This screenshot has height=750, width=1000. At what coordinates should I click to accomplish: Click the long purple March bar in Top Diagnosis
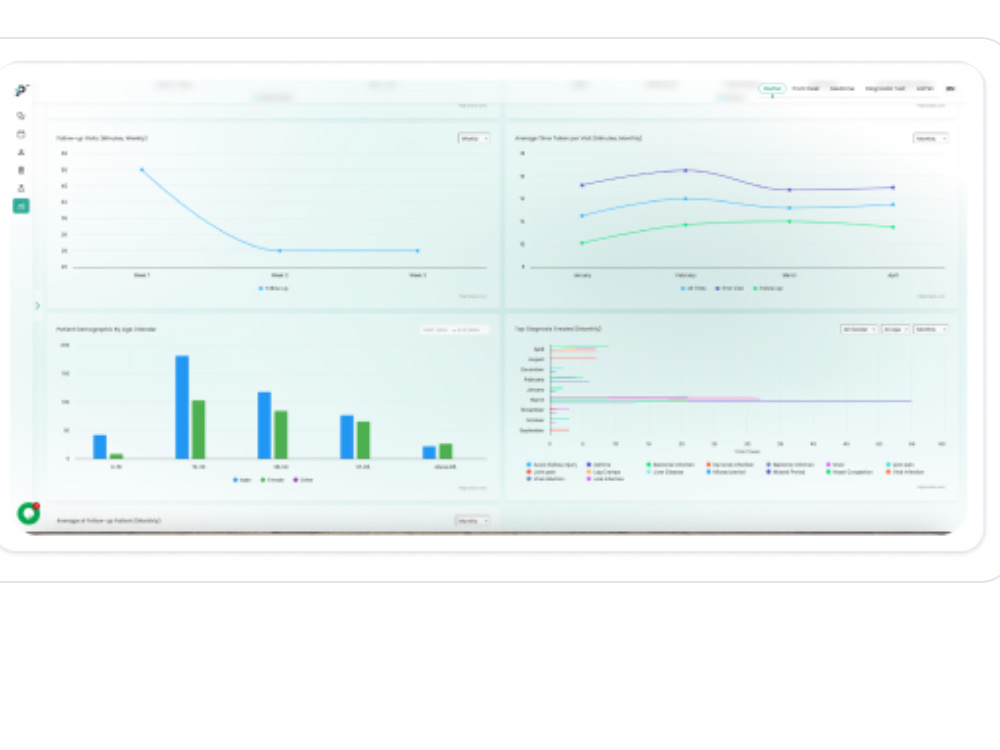click(731, 401)
